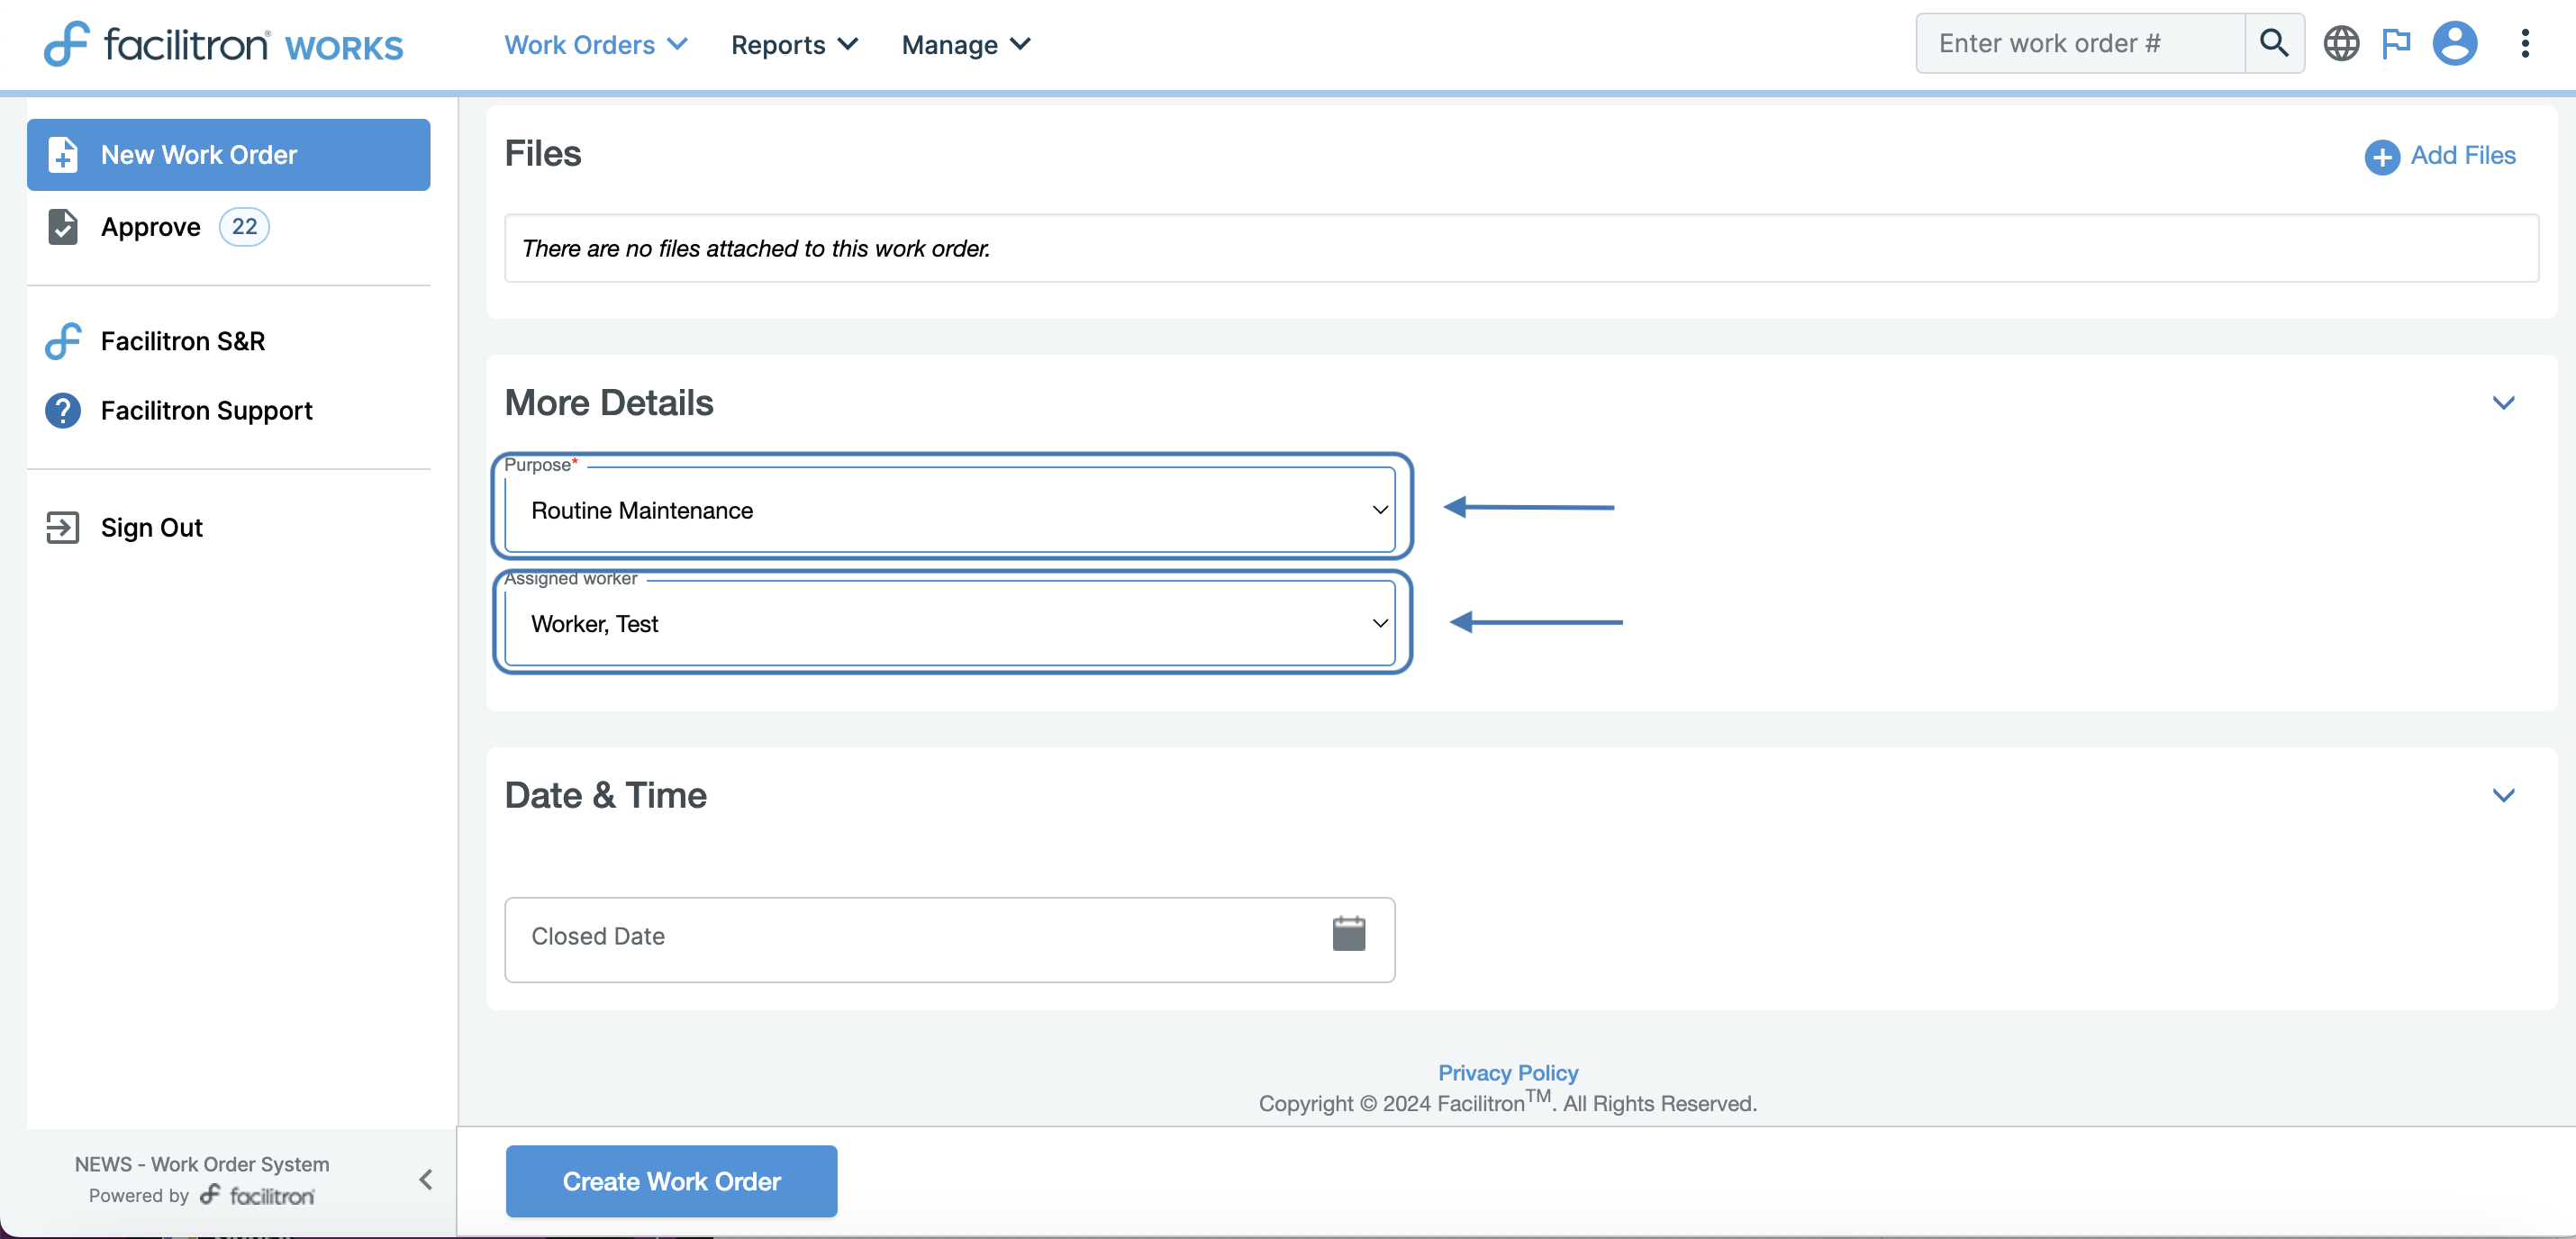Image resolution: width=2576 pixels, height=1239 pixels.
Task: Click the Add Files plus icon
Action: point(2381,156)
